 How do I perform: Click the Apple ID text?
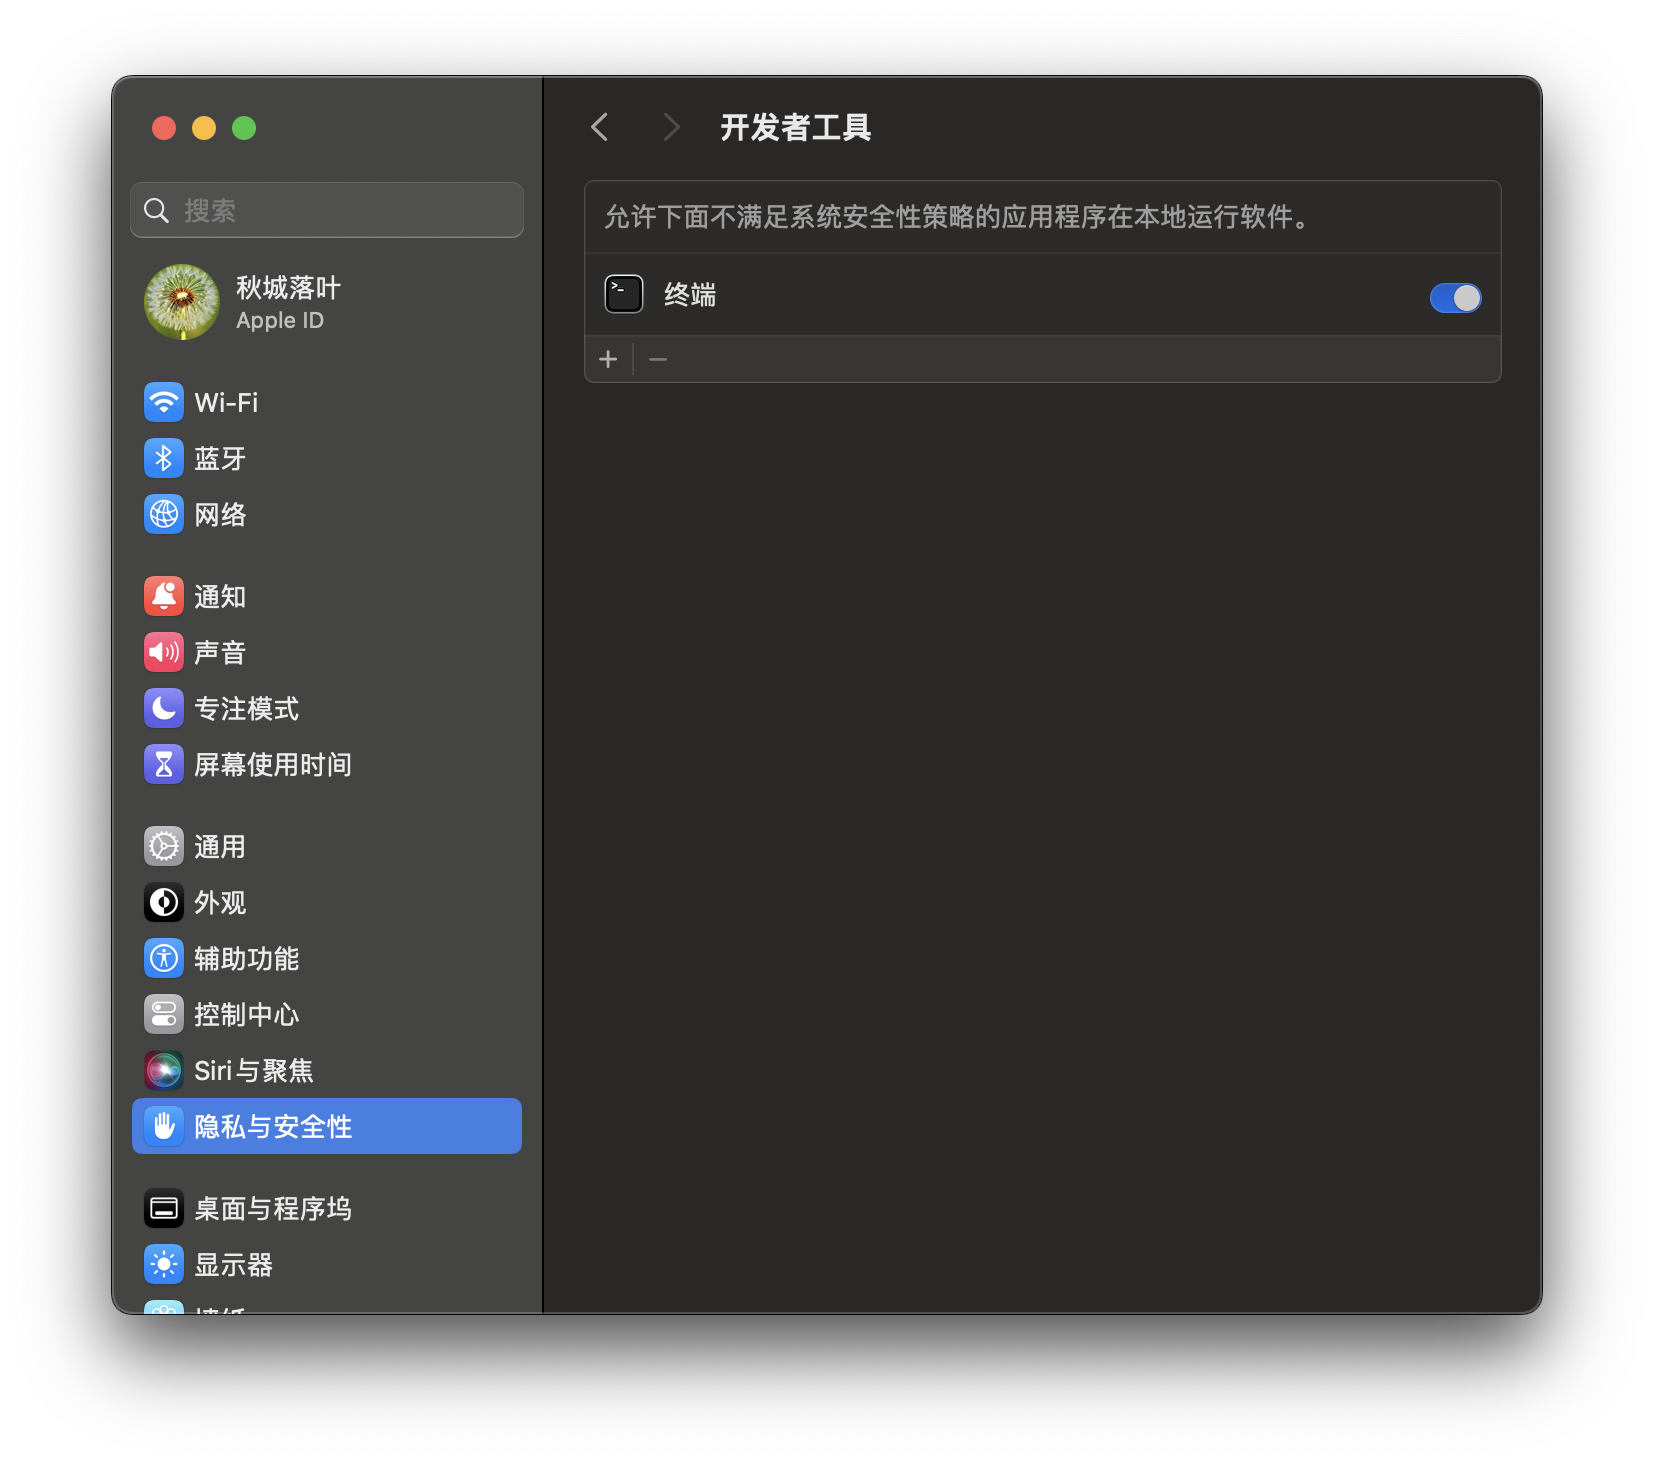(280, 320)
